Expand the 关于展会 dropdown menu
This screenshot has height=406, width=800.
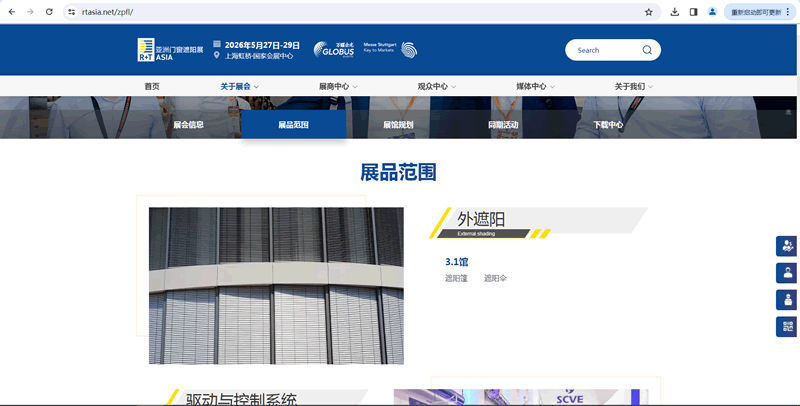pyautogui.click(x=239, y=87)
